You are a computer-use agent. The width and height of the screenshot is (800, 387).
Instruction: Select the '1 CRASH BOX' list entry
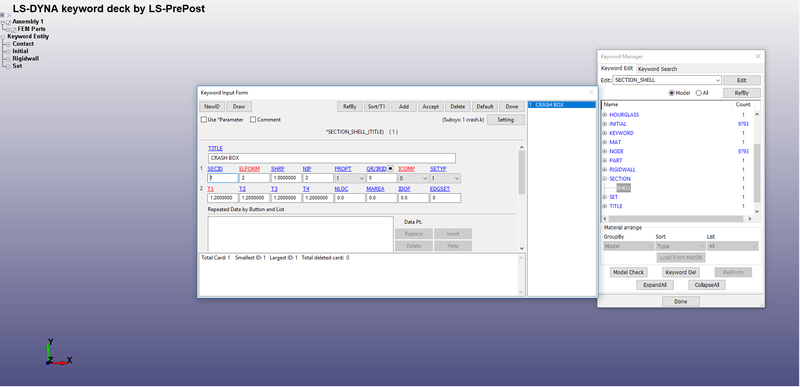click(562, 105)
